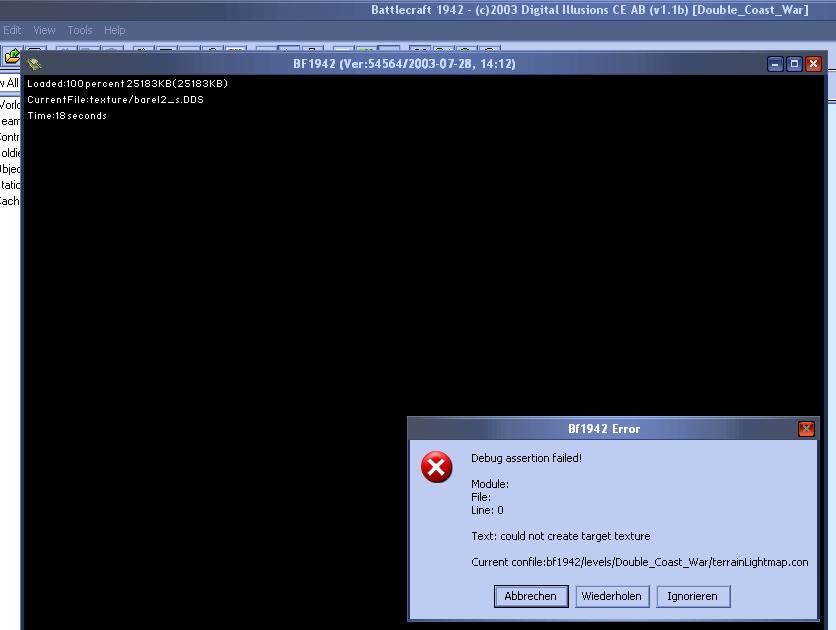Click the 'Debug assertion failed!' message
The height and width of the screenshot is (630, 836).
coord(526,458)
